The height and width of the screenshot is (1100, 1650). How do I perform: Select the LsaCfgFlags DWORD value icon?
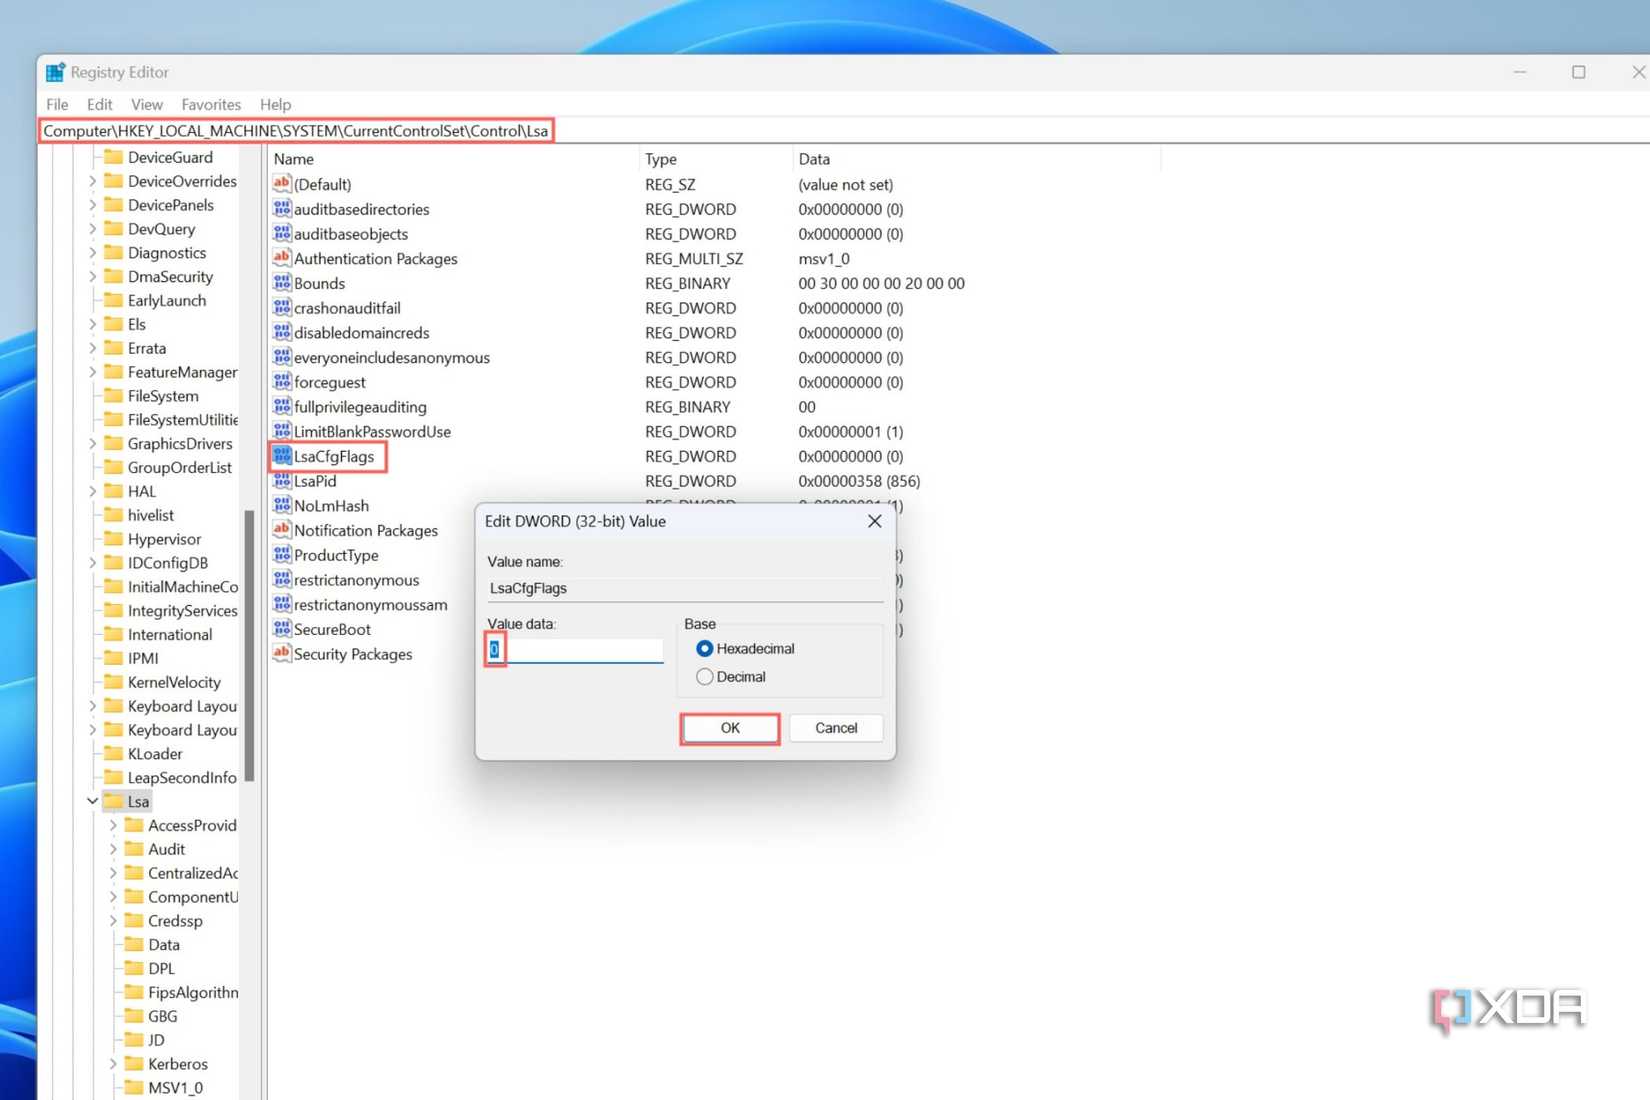(x=281, y=456)
